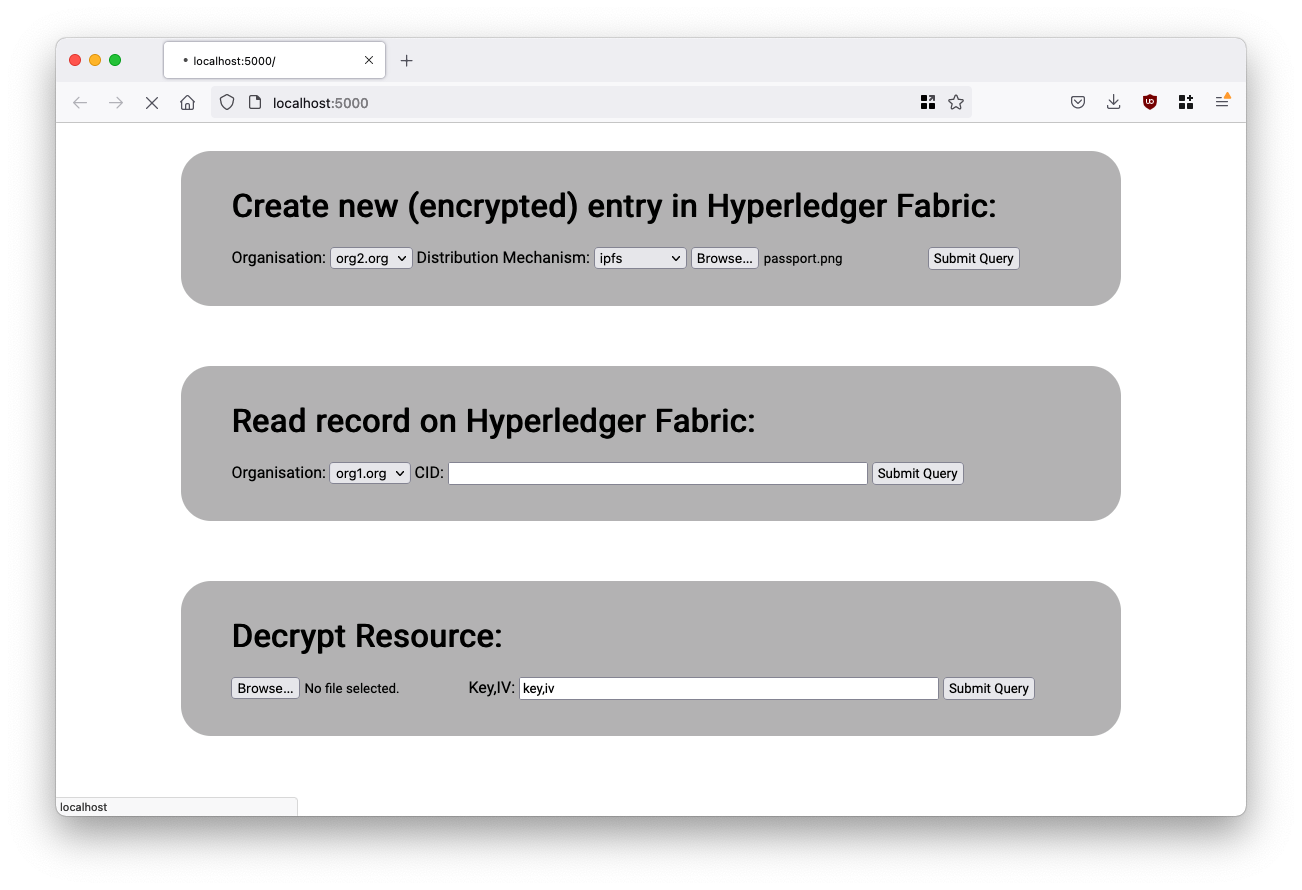
Task: Browse for file in Decrypt Resource
Action: click(x=265, y=688)
